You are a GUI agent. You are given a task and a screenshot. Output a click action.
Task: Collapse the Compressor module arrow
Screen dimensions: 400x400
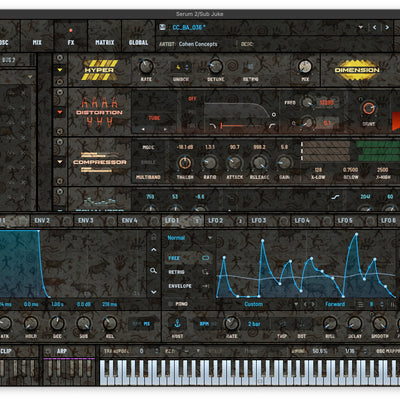(x=60, y=162)
